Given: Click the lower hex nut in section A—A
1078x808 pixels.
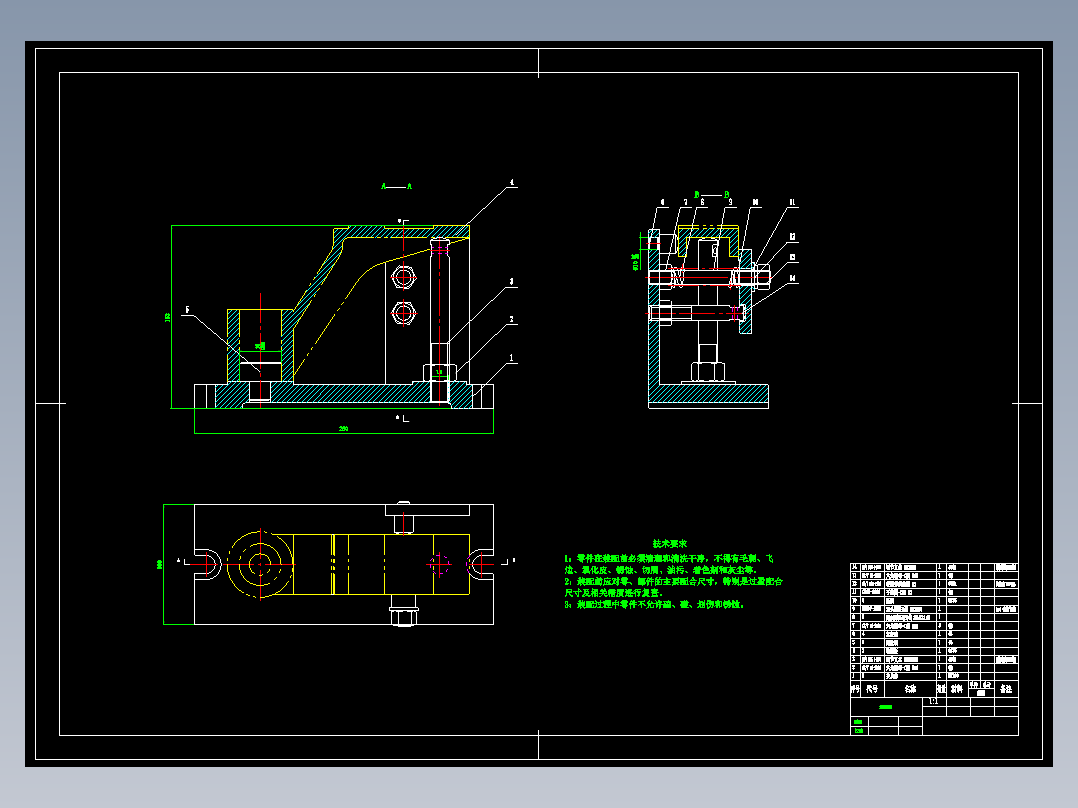Looking at the screenshot, I should pos(404,314).
